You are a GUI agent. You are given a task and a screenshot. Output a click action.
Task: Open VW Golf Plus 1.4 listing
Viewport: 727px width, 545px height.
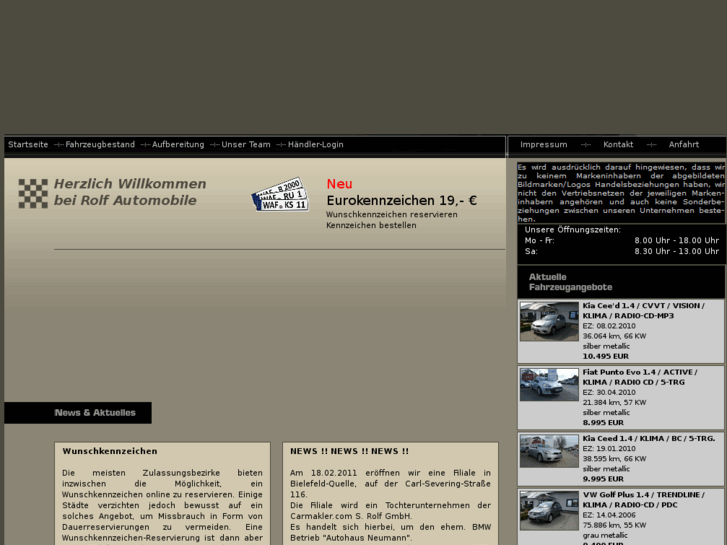click(x=644, y=500)
